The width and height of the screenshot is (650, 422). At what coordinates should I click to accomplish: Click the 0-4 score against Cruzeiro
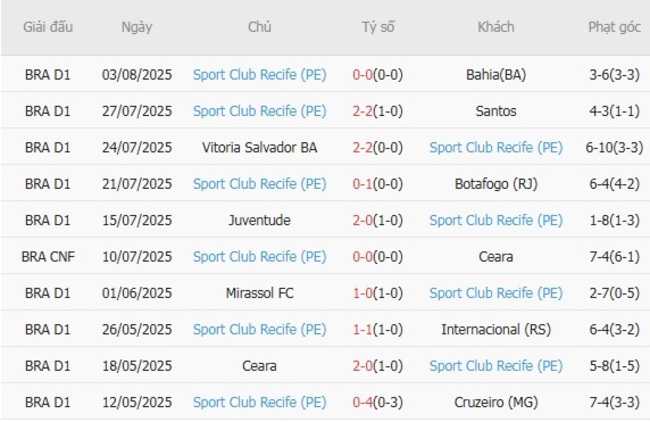[378, 402]
